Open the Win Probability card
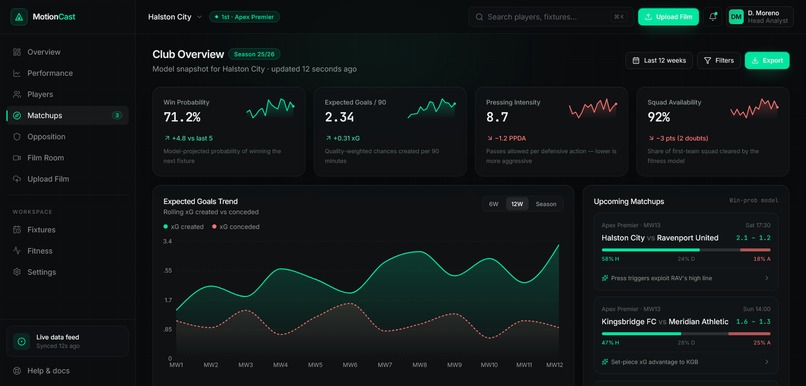 [229, 132]
